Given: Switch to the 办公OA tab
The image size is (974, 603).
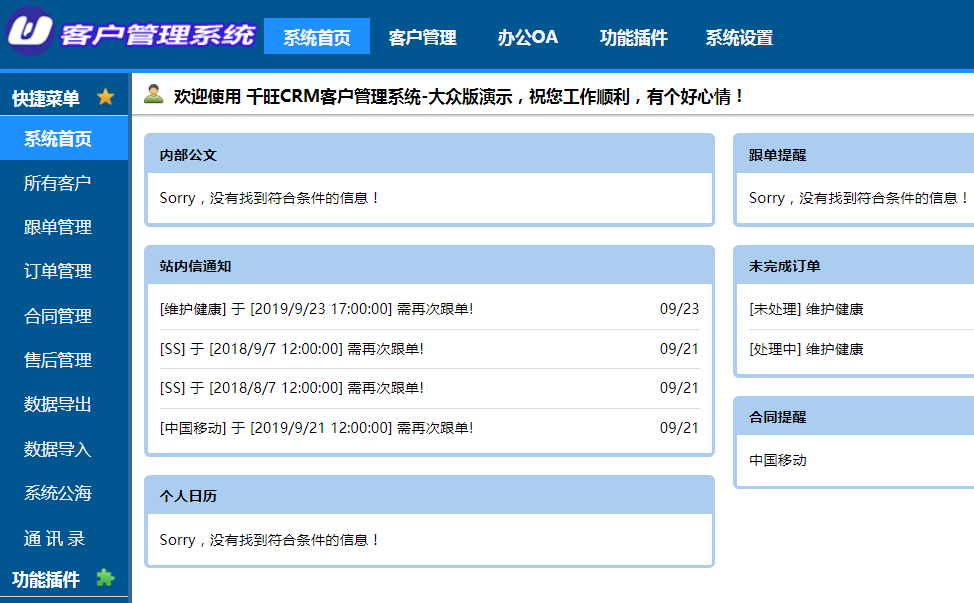Looking at the screenshot, I should pyautogui.click(x=528, y=38).
